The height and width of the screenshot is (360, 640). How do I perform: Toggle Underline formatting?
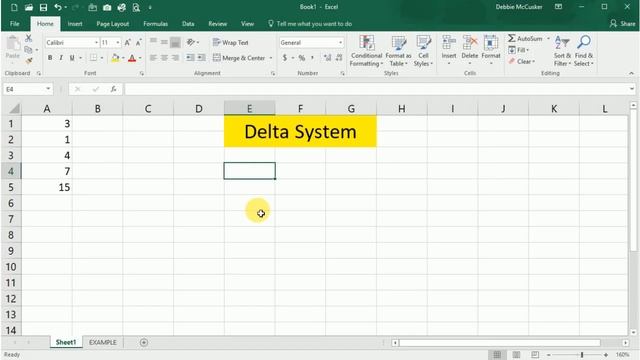pos(72,58)
